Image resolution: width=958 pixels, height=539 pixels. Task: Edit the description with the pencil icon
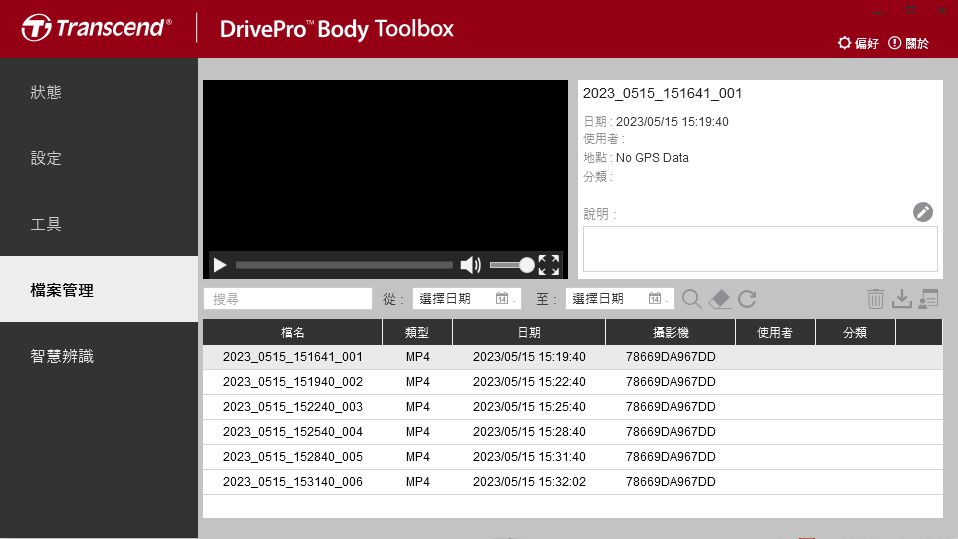point(923,212)
